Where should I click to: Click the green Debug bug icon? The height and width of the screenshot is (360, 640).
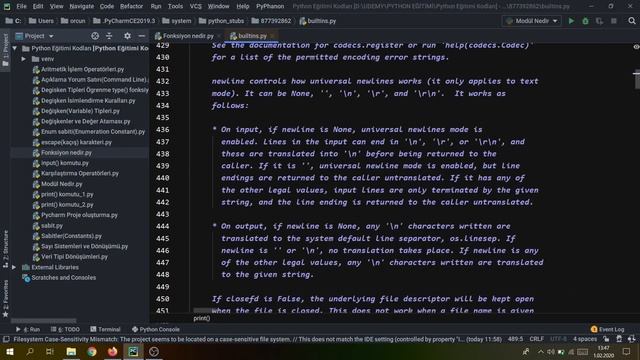[585, 21]
